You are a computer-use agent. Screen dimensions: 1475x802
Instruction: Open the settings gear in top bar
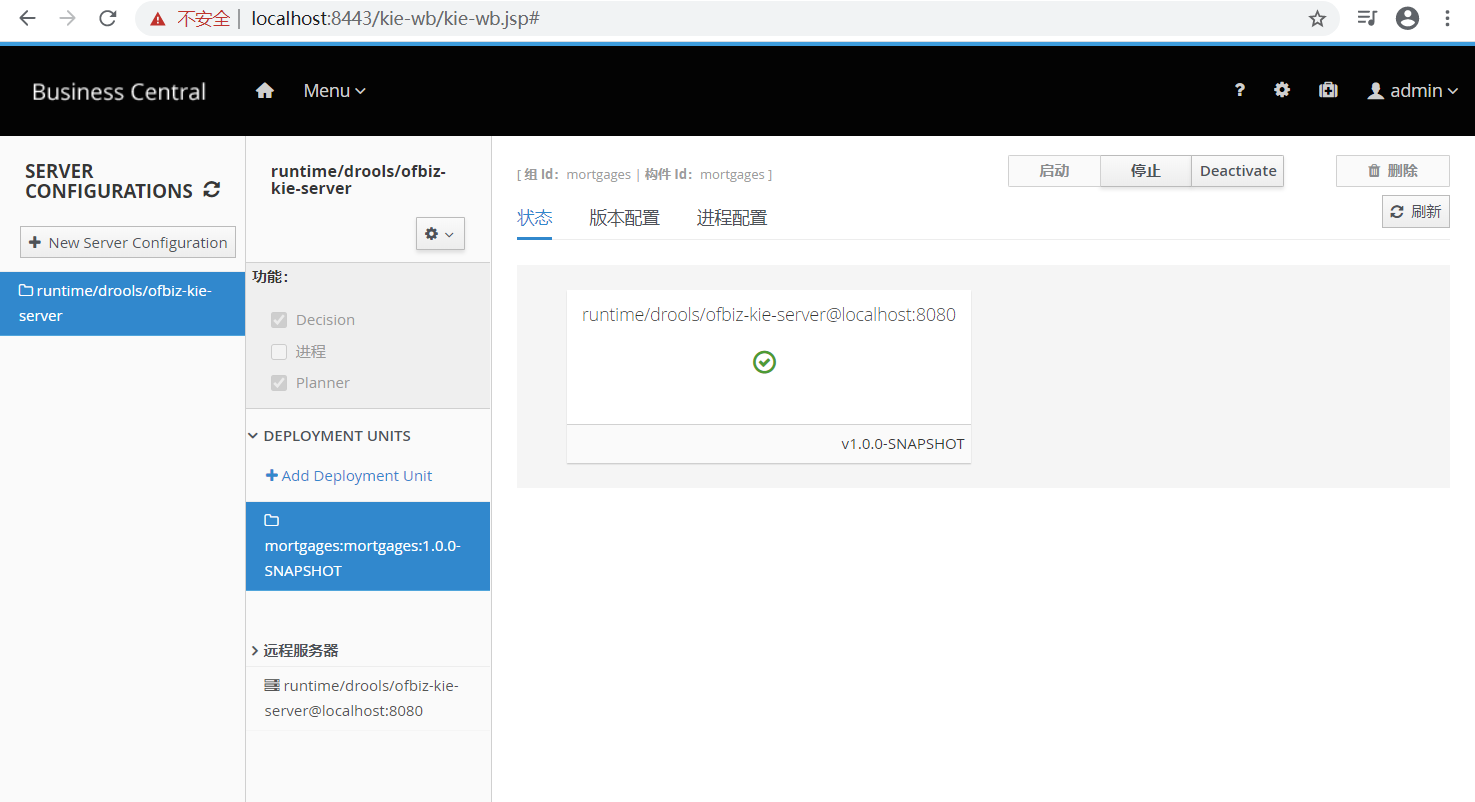click(1282, 90)
